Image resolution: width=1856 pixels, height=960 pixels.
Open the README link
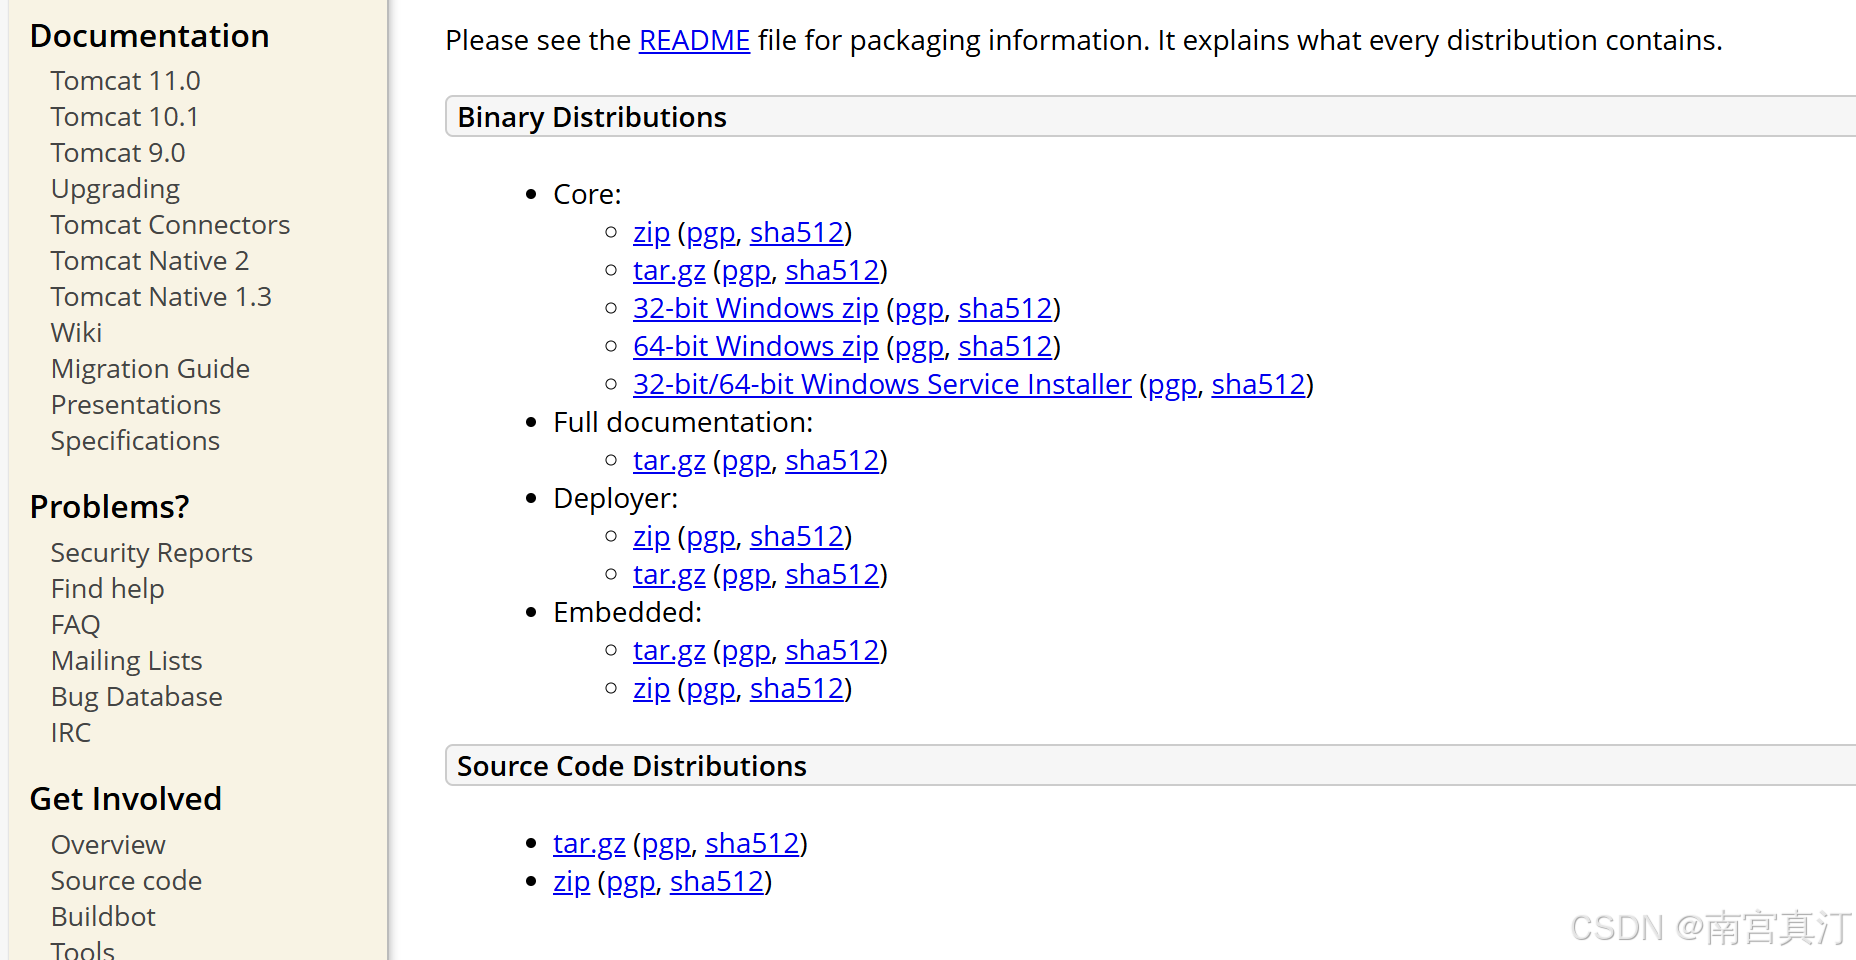(x=694, y=41)
